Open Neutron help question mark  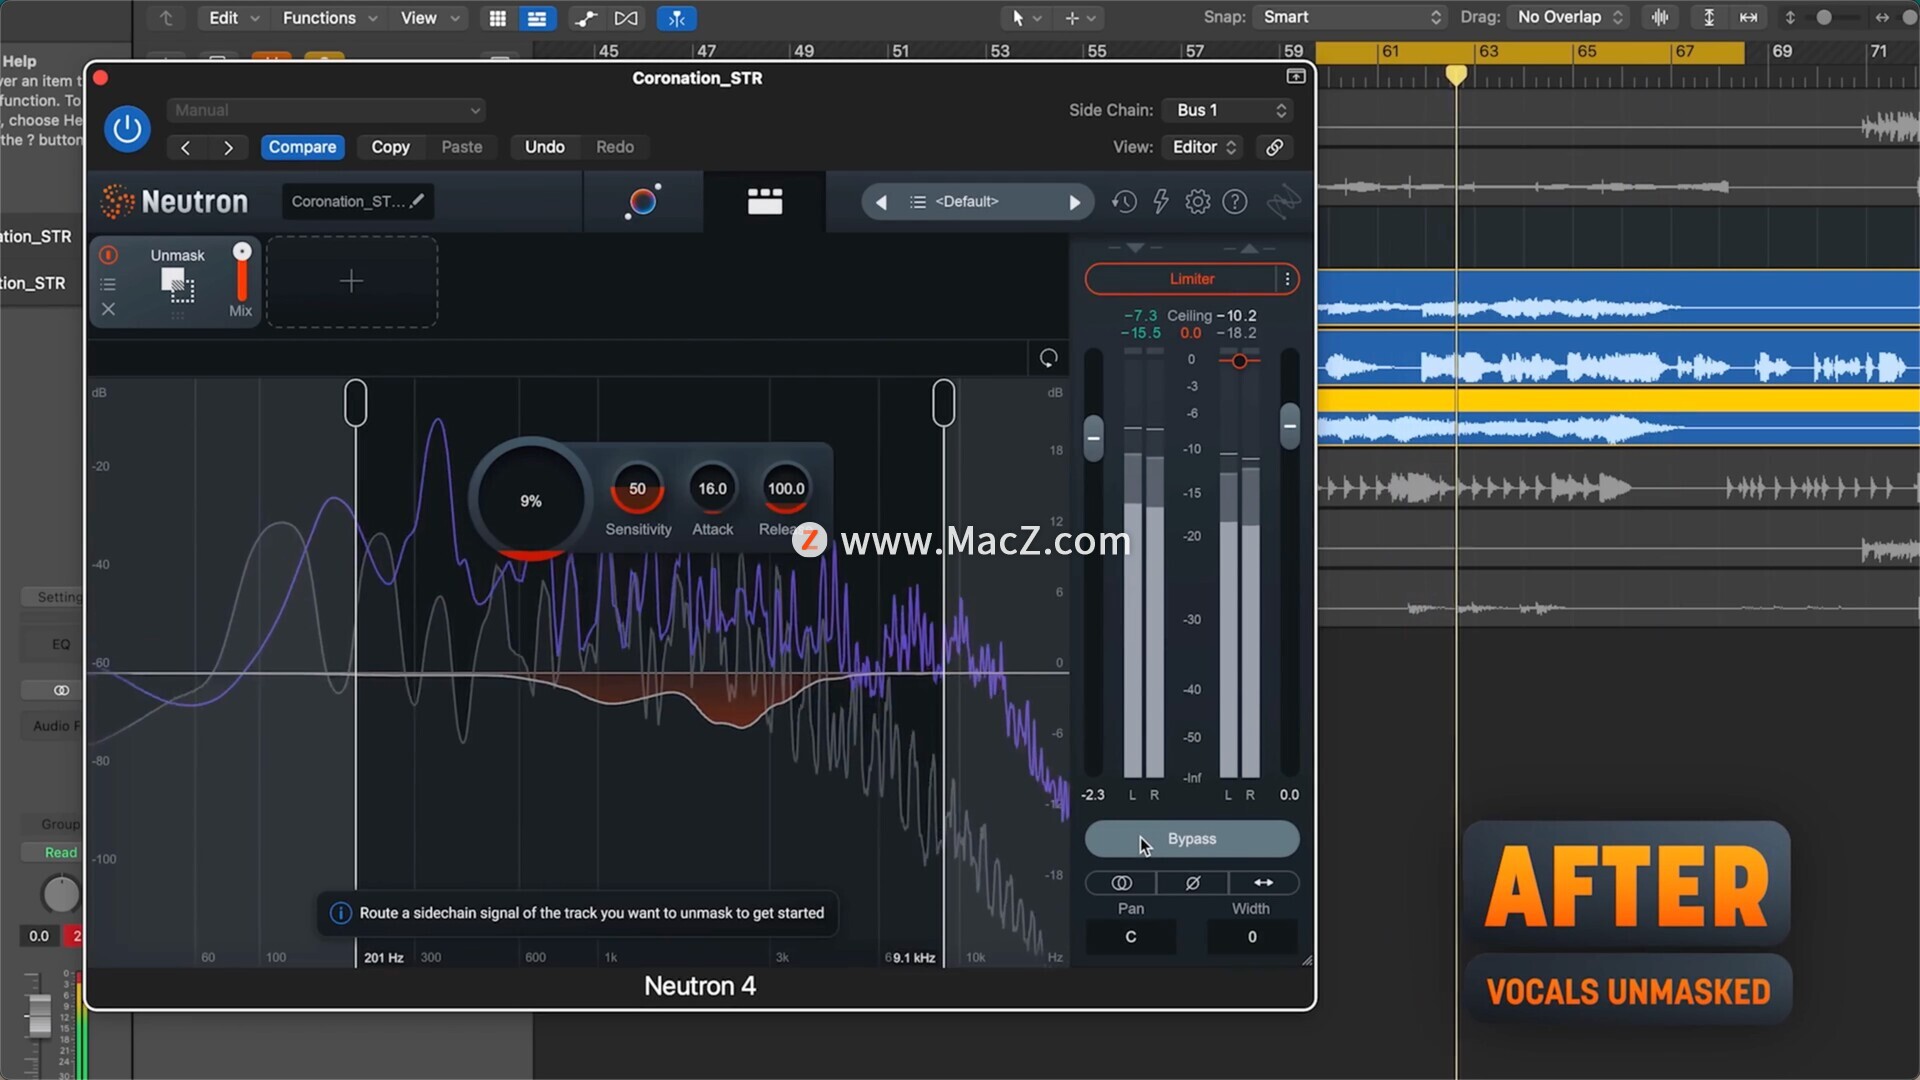click(1235, 202)
